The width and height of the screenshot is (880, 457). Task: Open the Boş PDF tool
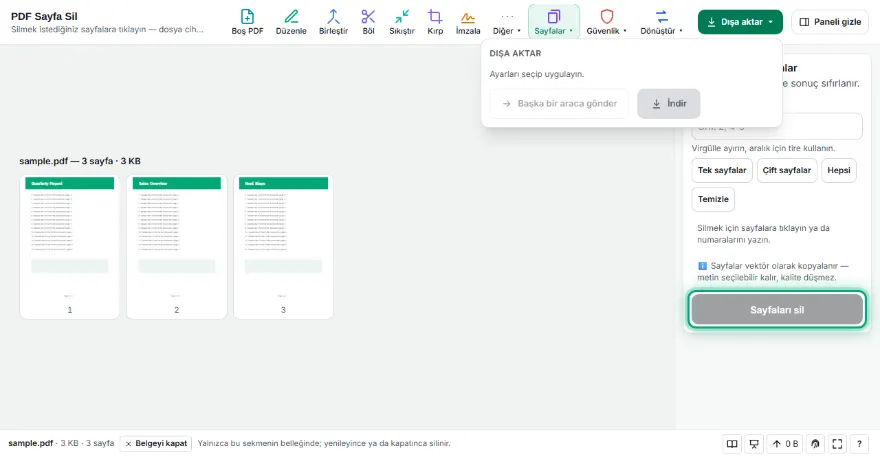click(247, 22)
